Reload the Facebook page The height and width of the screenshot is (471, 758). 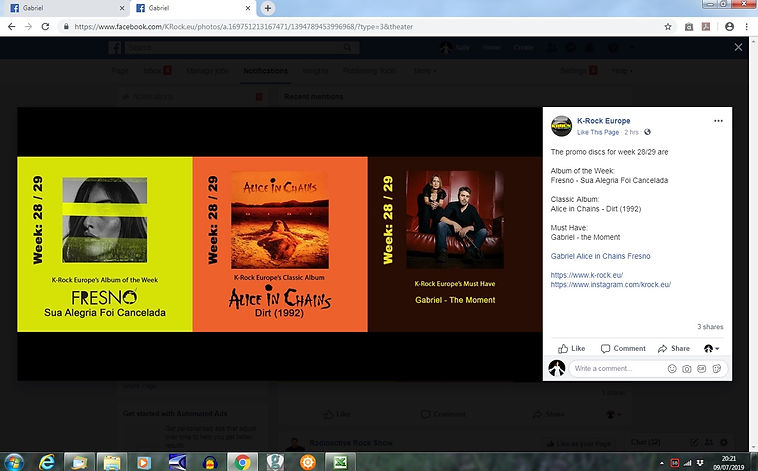coord(45,27)
